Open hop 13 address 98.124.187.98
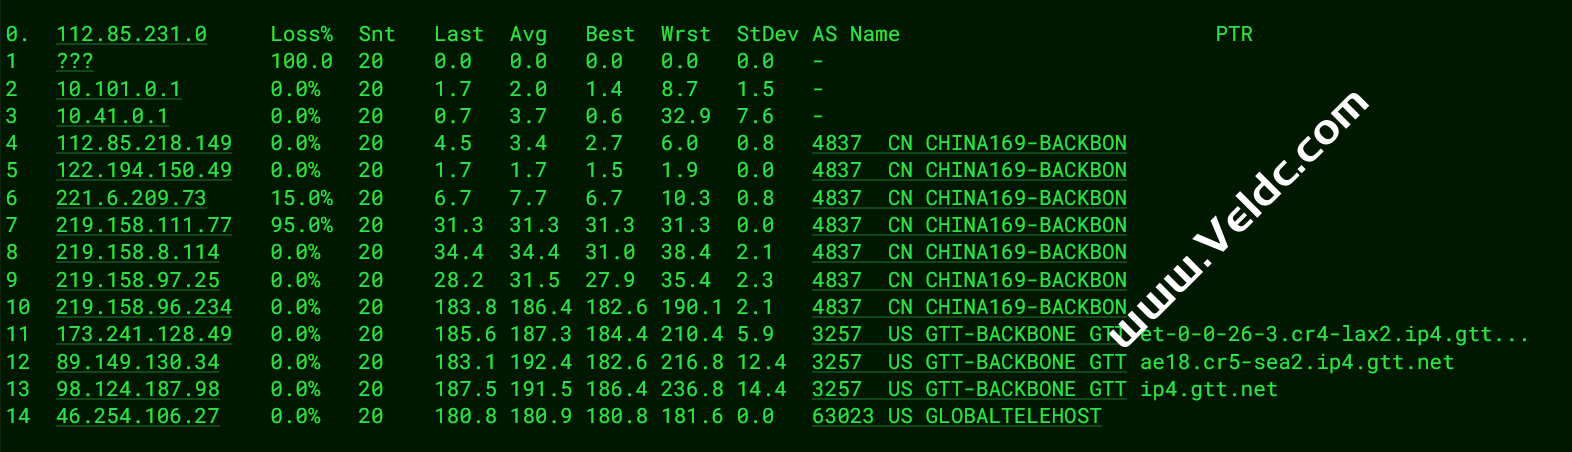Viewport: 1572px width, 452px height. (138, 389)
